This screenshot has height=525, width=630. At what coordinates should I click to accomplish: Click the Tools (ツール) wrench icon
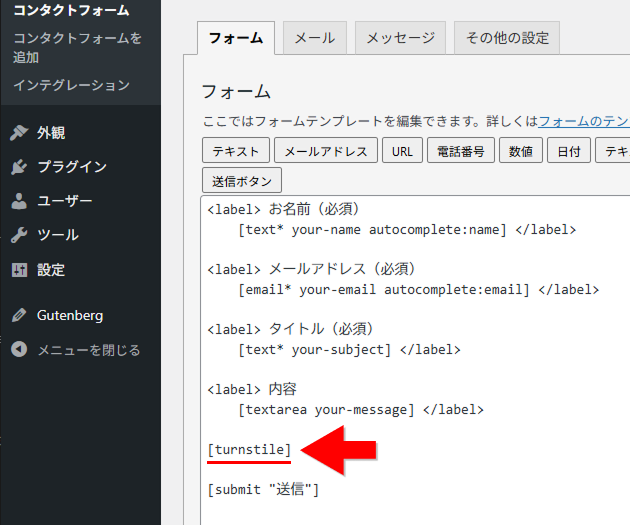[19, 235]
